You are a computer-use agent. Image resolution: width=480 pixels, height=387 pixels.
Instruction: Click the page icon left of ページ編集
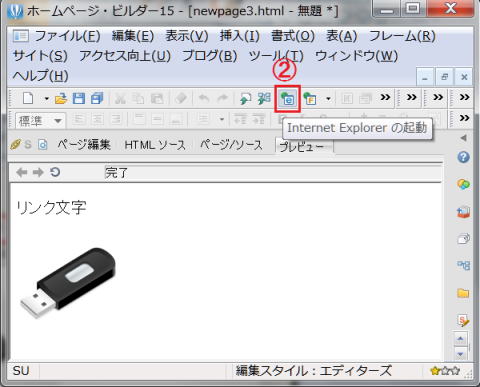pyautogui.click(x=43, y=145)
